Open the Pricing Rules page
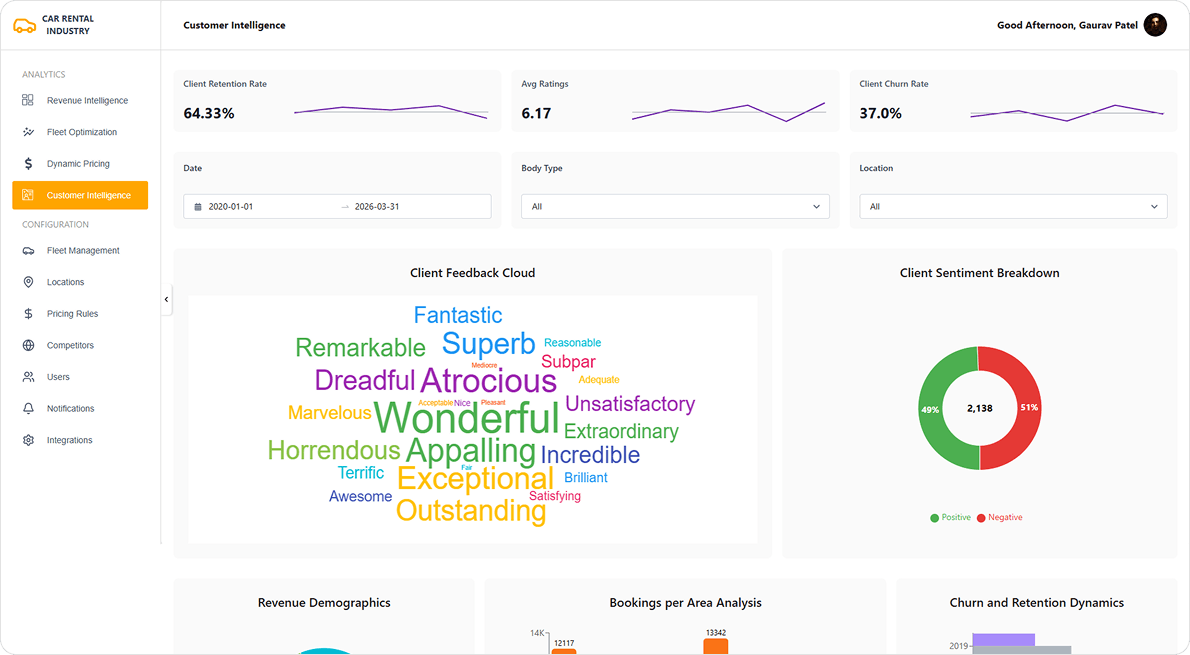Viewport: 1190px width, 655px height. [72, 314]
